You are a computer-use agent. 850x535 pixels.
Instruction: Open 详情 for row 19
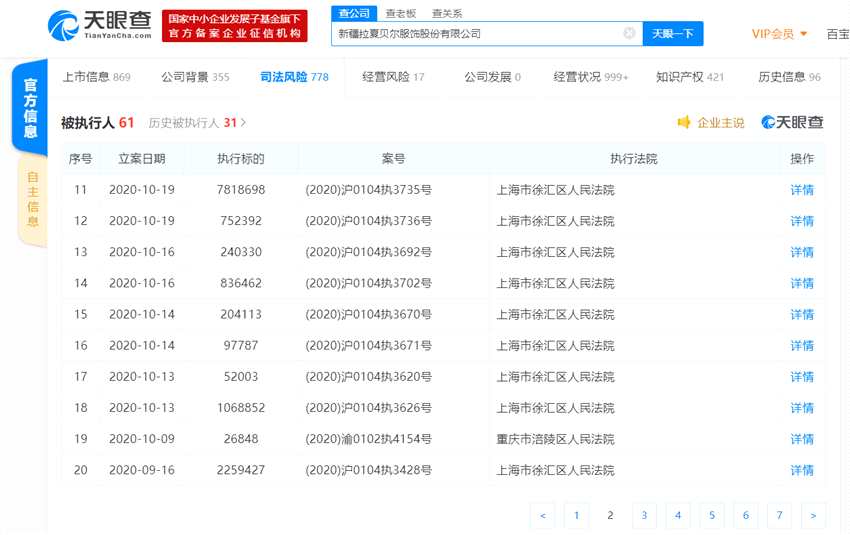(802, 439)
